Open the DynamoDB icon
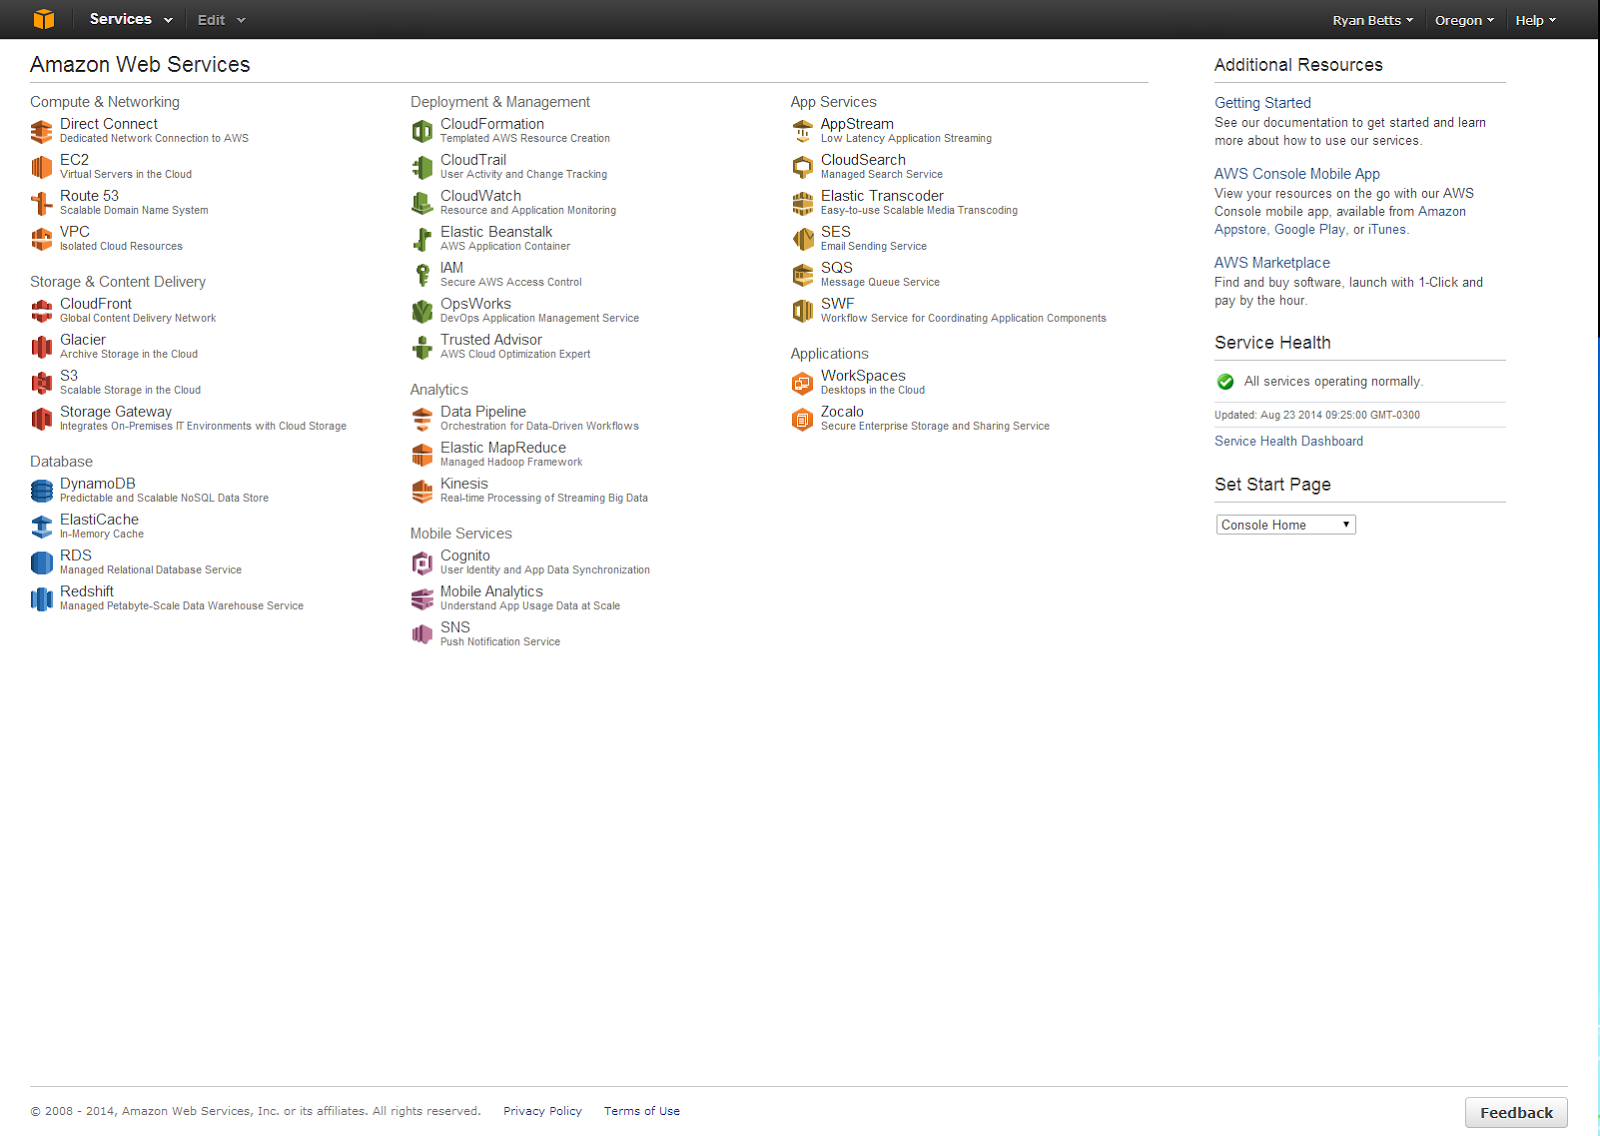Viewport: 1600px width, 1136px height. coord(42,491)
